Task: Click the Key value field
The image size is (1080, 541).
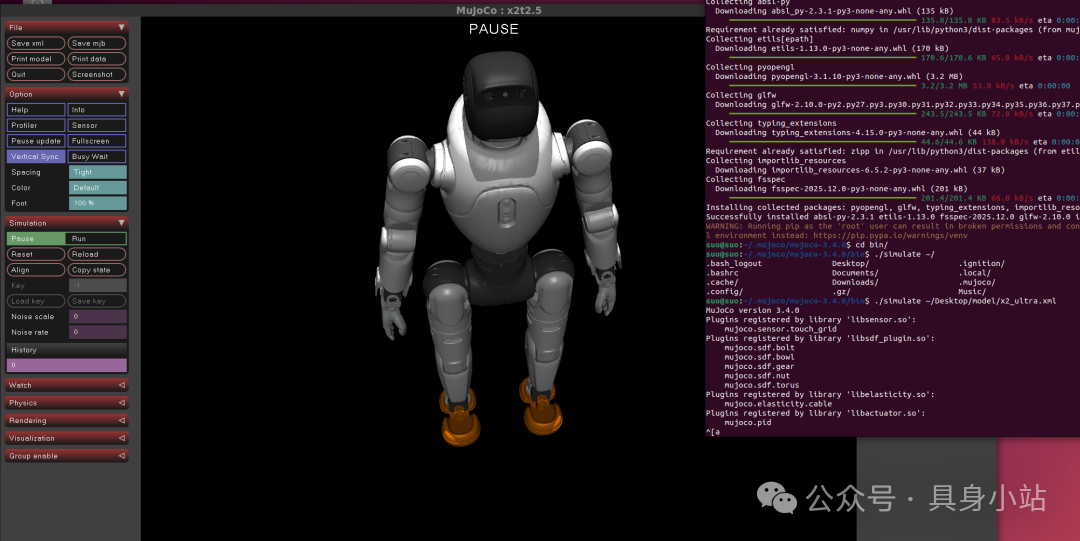Action: click(97, 285)
